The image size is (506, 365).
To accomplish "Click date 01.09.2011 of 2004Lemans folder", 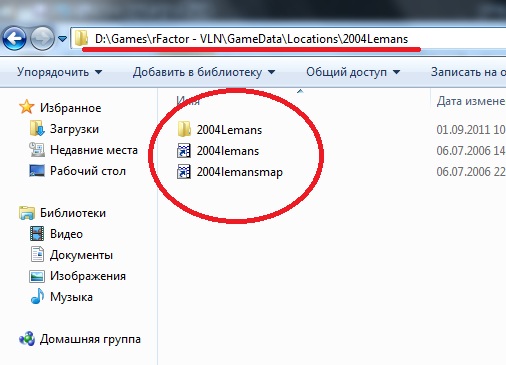I will [x=471, y=130].
